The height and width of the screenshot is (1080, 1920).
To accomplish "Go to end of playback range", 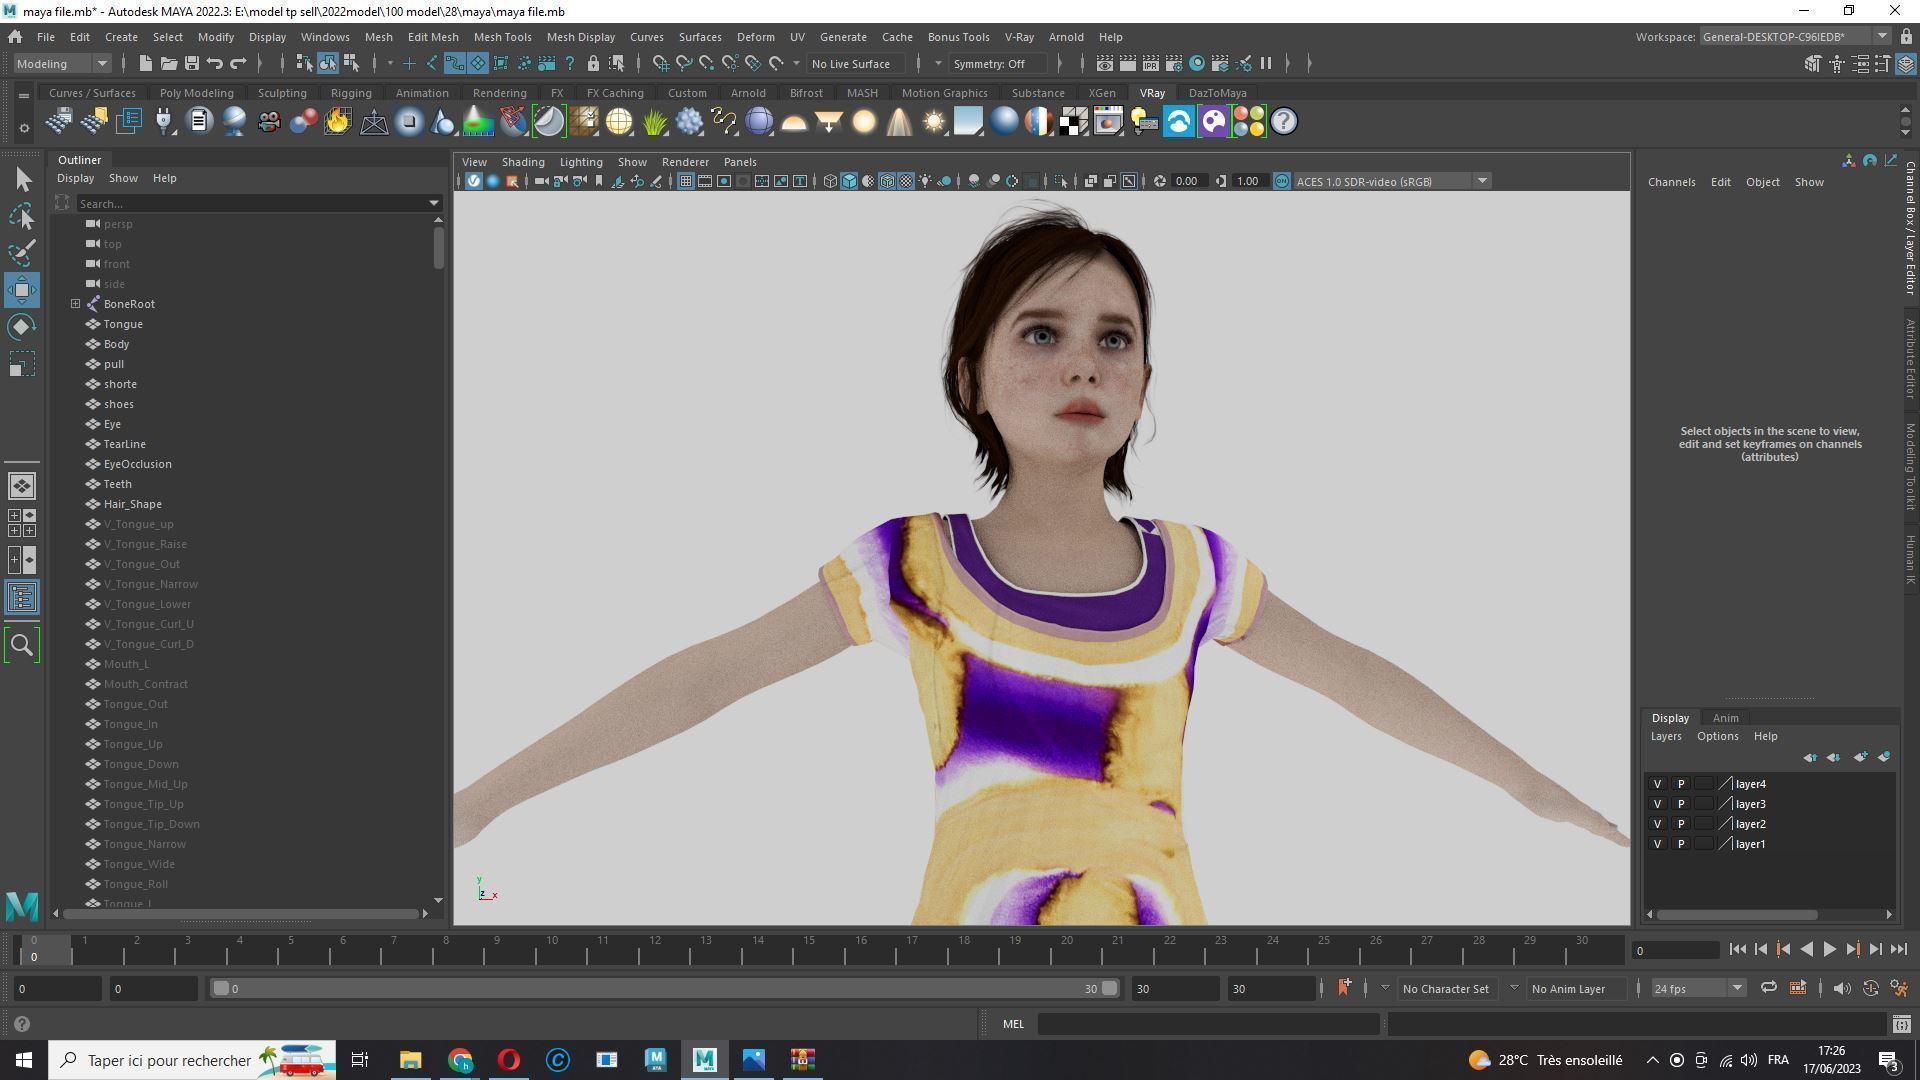I will [1899, 950].
